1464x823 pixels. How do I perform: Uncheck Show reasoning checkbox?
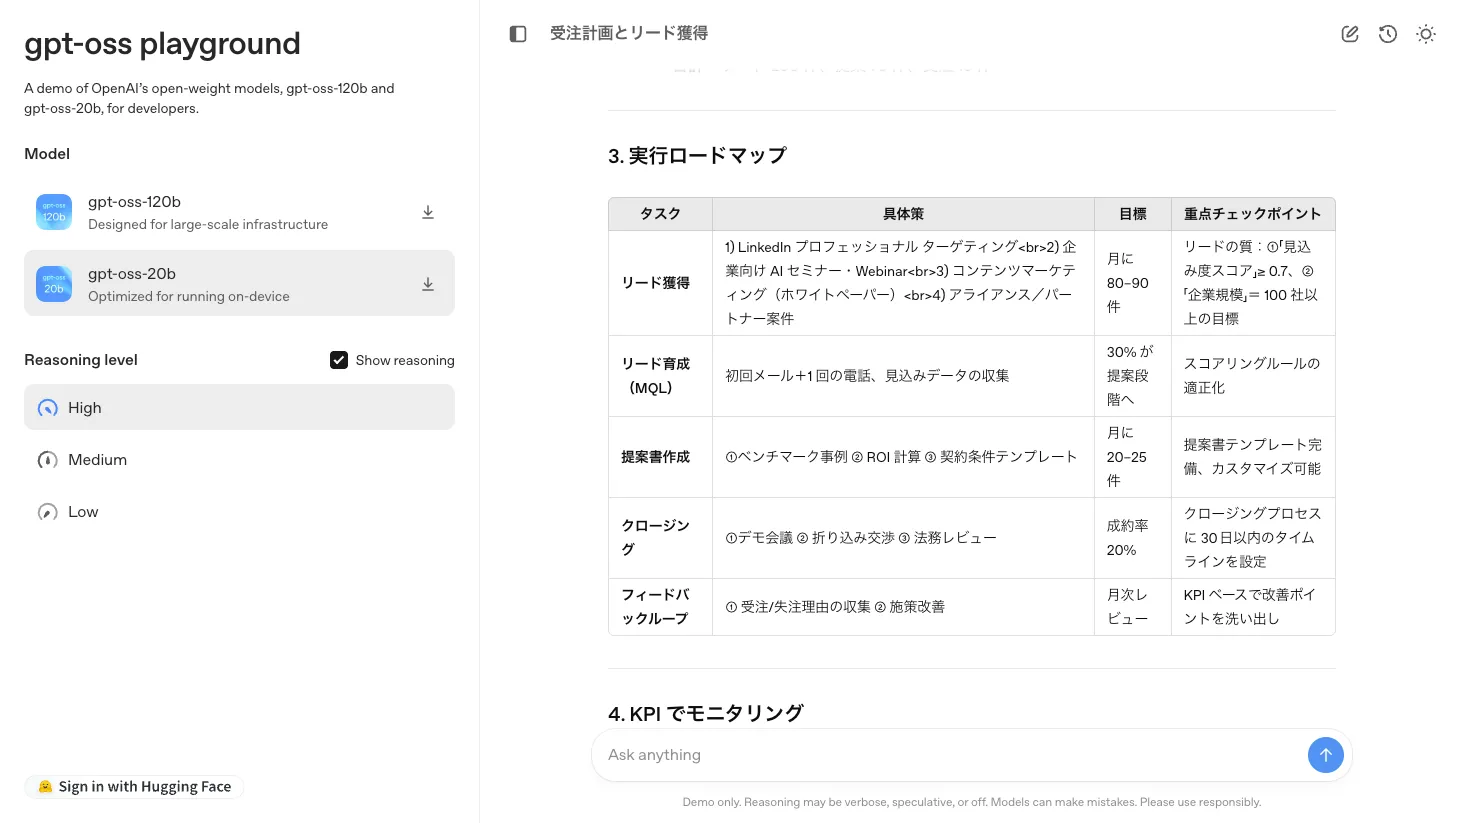pyautogui.click(x=339, y=360)
